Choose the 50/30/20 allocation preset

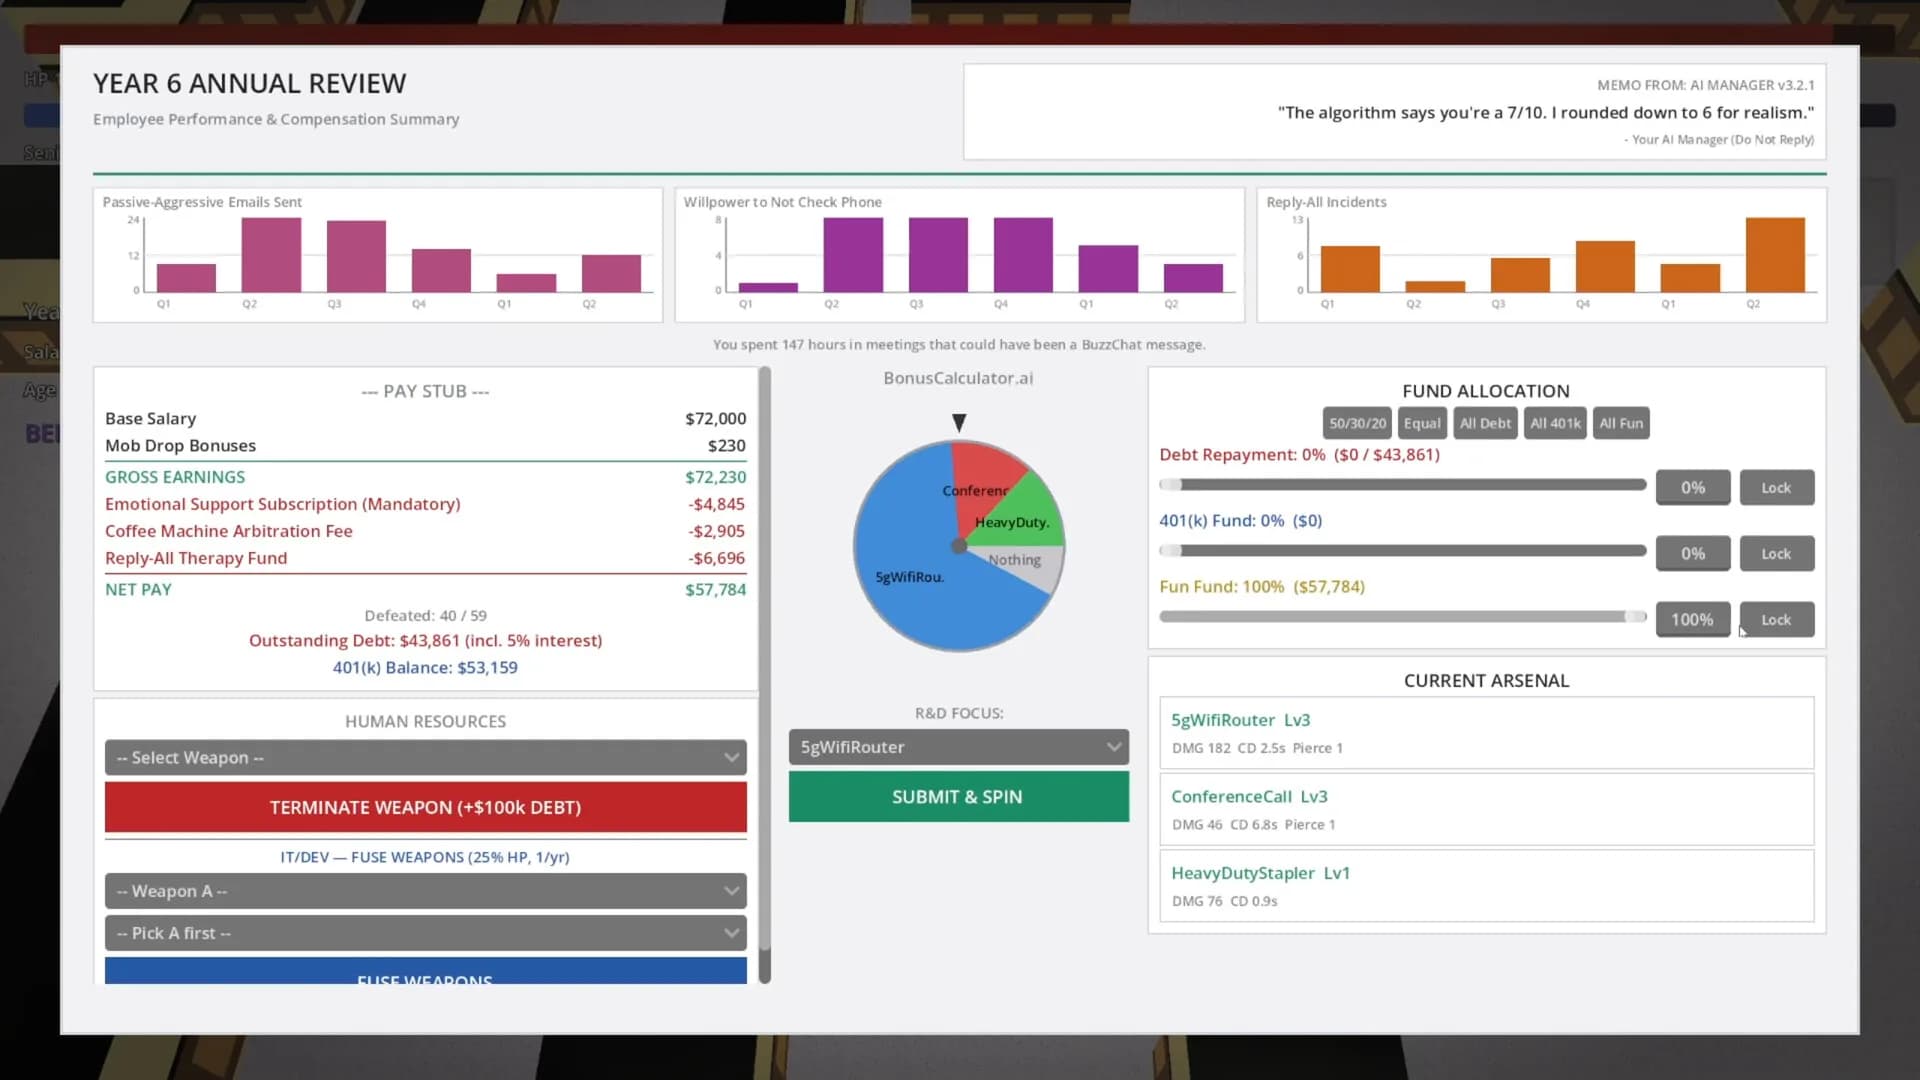[x=1357, y=423]
